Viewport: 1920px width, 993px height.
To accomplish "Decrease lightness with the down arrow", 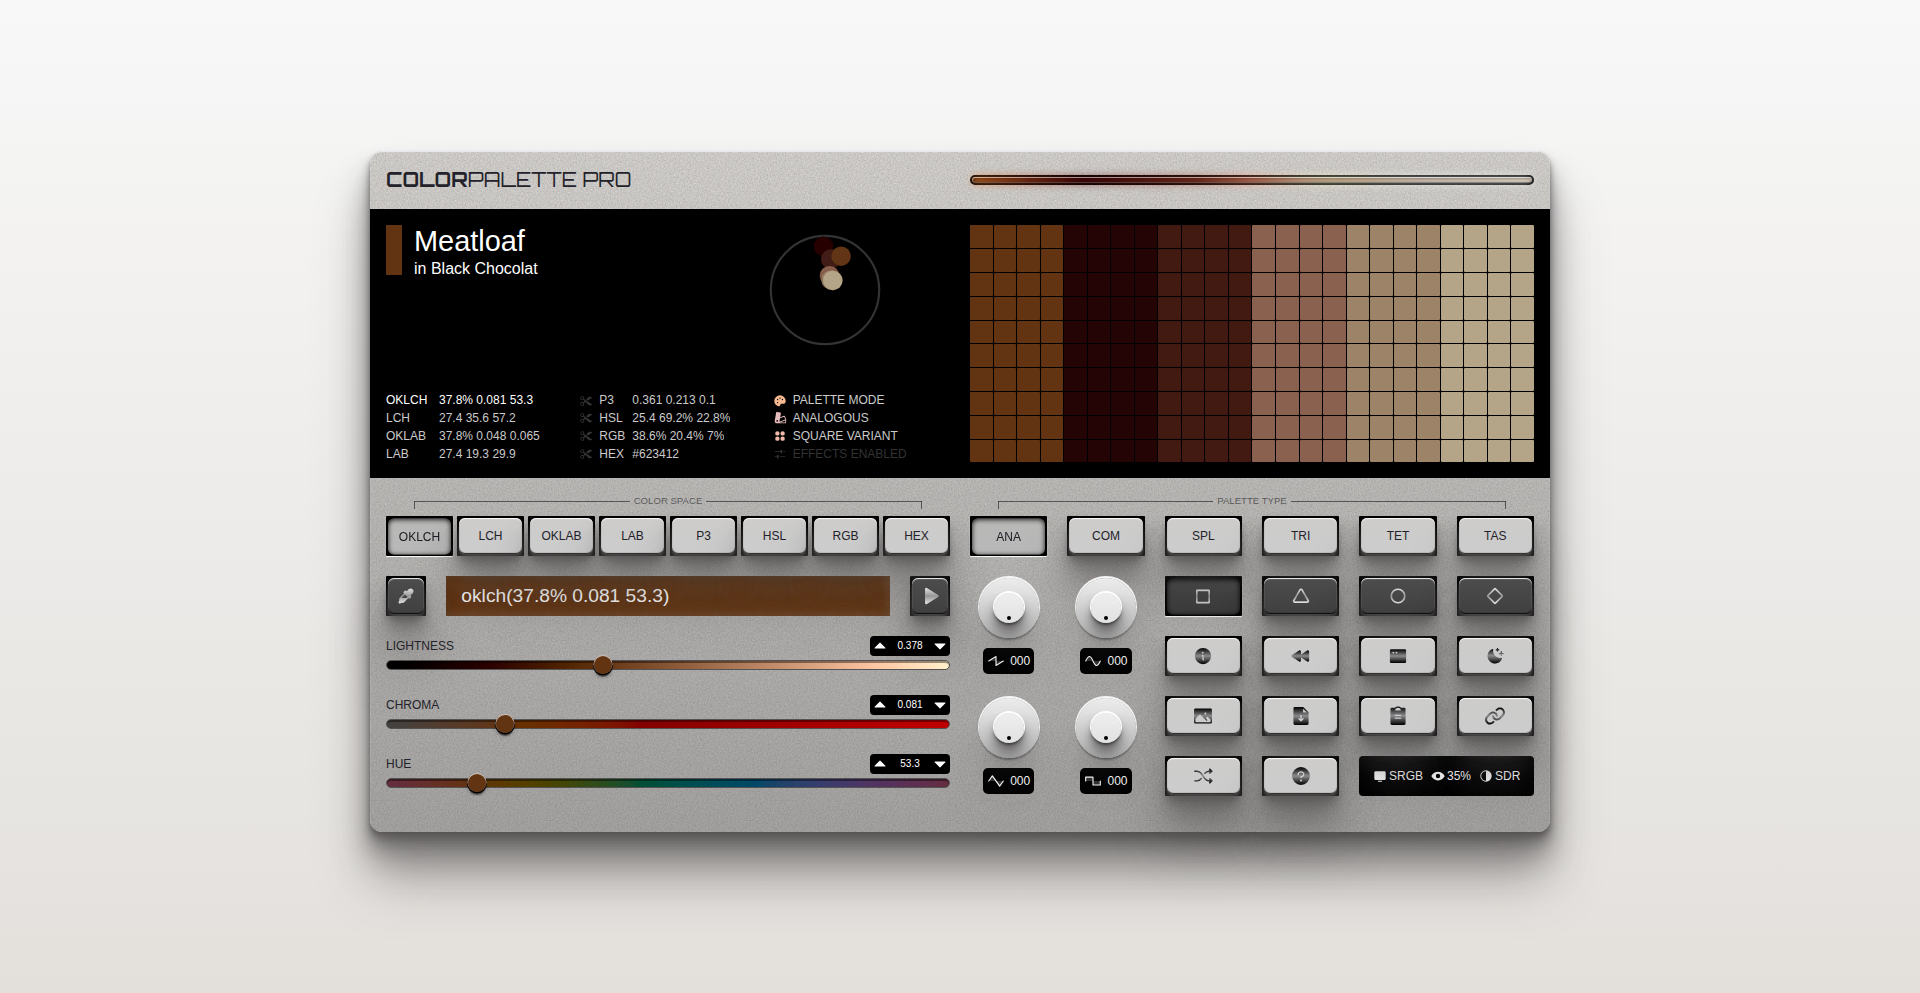I will (940, 646).
